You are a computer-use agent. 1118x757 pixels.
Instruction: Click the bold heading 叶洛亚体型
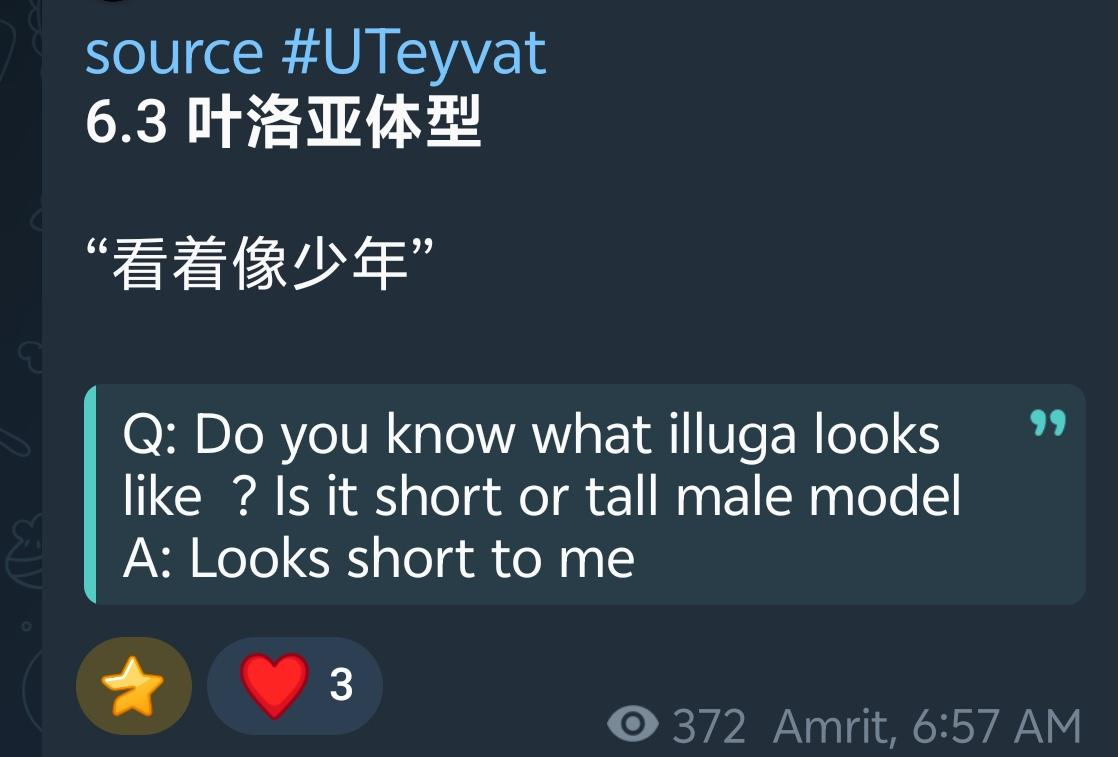click(334, 123)
